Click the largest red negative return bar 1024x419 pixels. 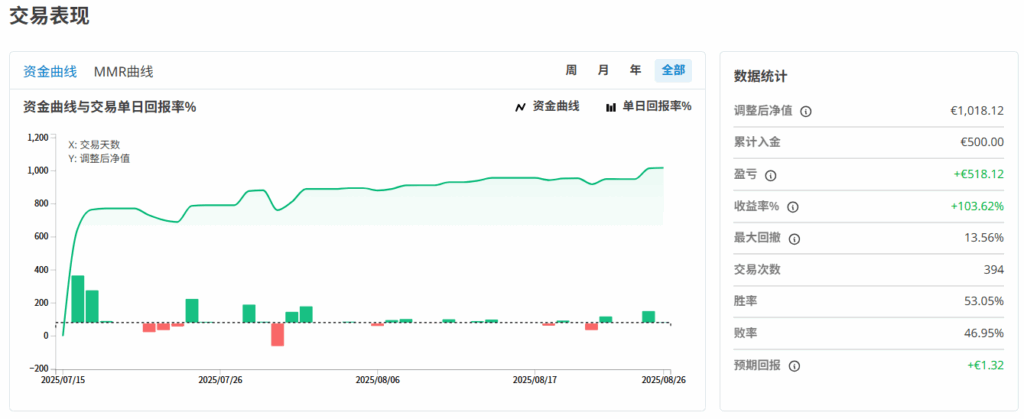coord(277,334)
